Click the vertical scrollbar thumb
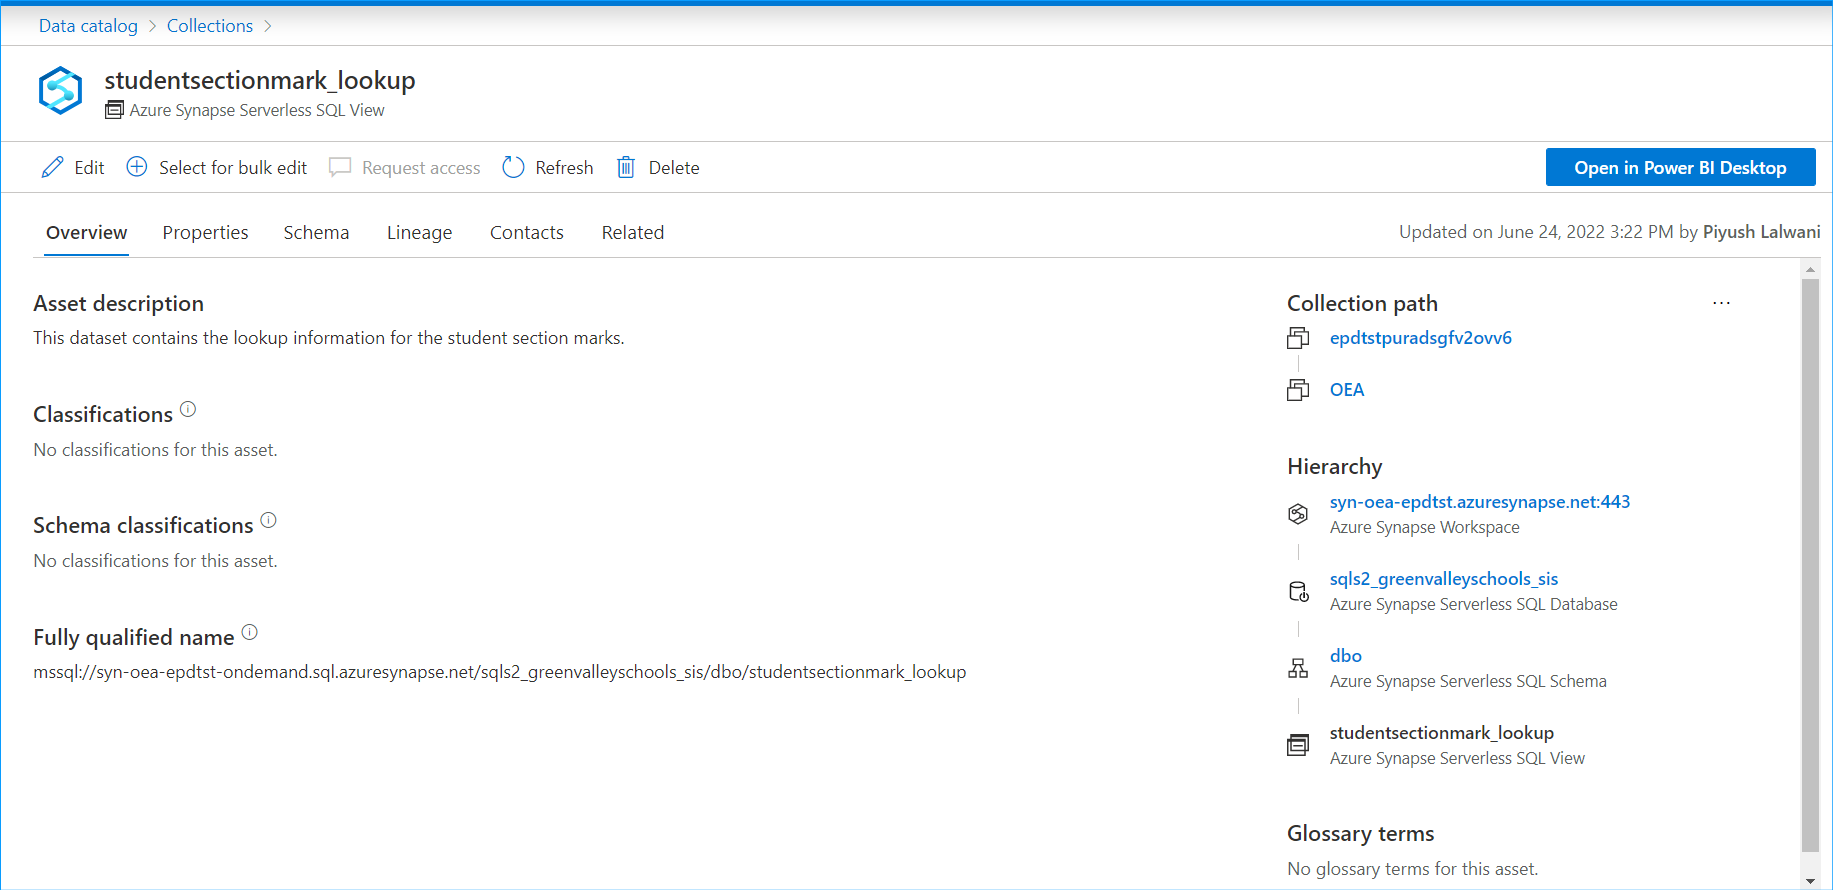The height and width of the screenshot is (890, 1833). coord(1810,565)
